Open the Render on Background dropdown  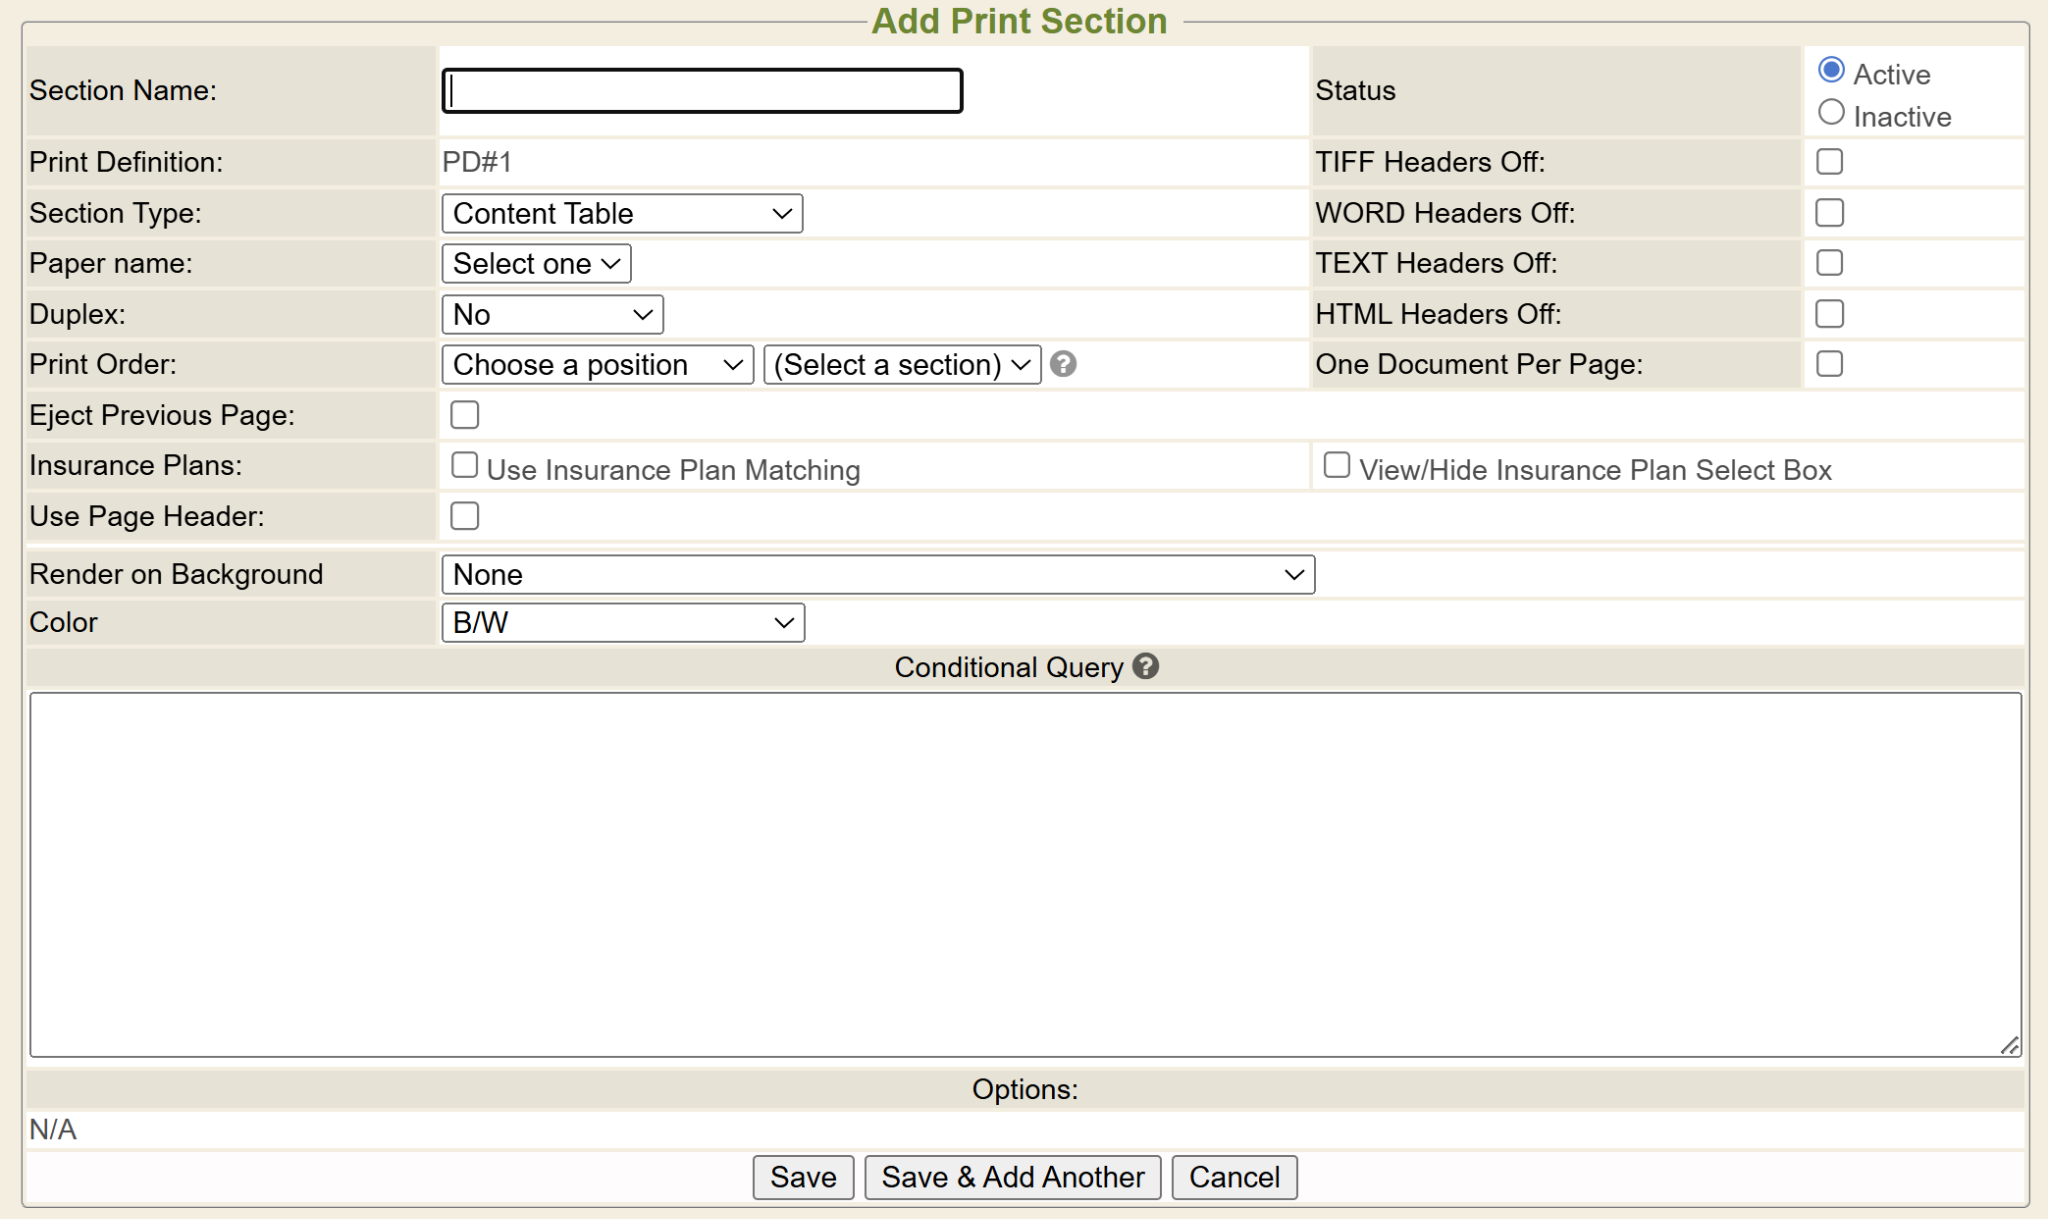coord(877,575)
